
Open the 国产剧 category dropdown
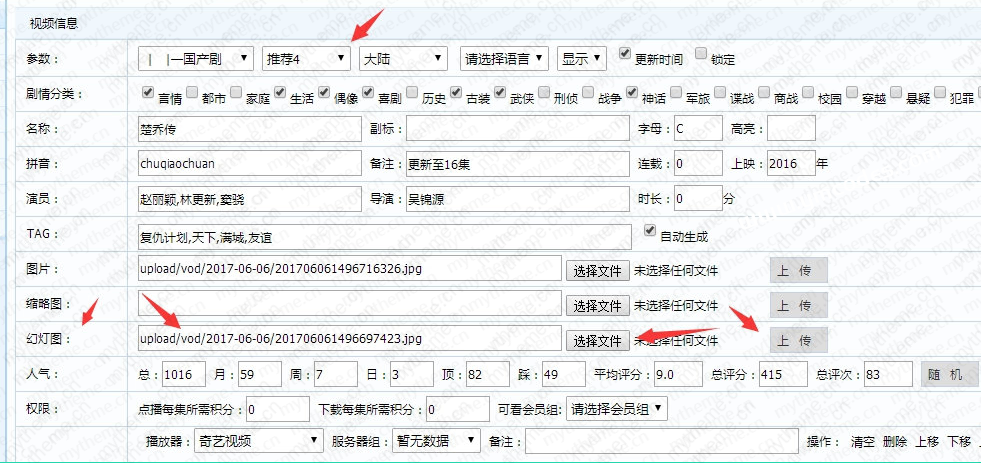point(196,59)
